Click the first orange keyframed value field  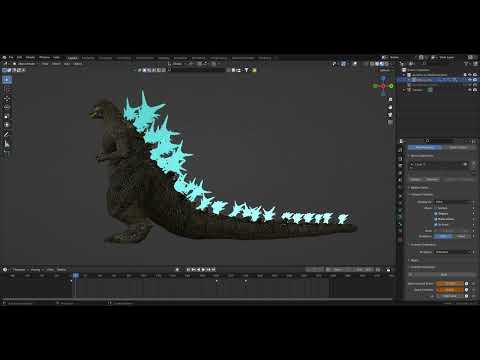(x=450, y=284)
